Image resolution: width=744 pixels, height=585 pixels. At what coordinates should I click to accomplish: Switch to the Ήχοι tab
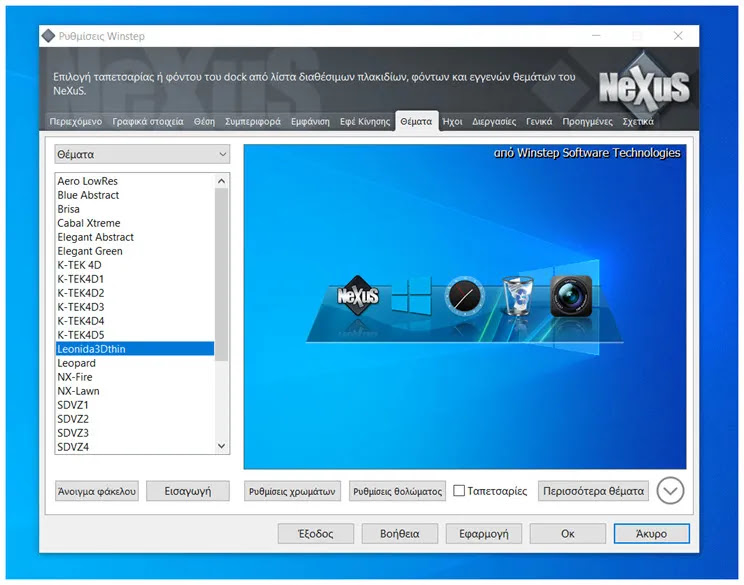(452, 121)
